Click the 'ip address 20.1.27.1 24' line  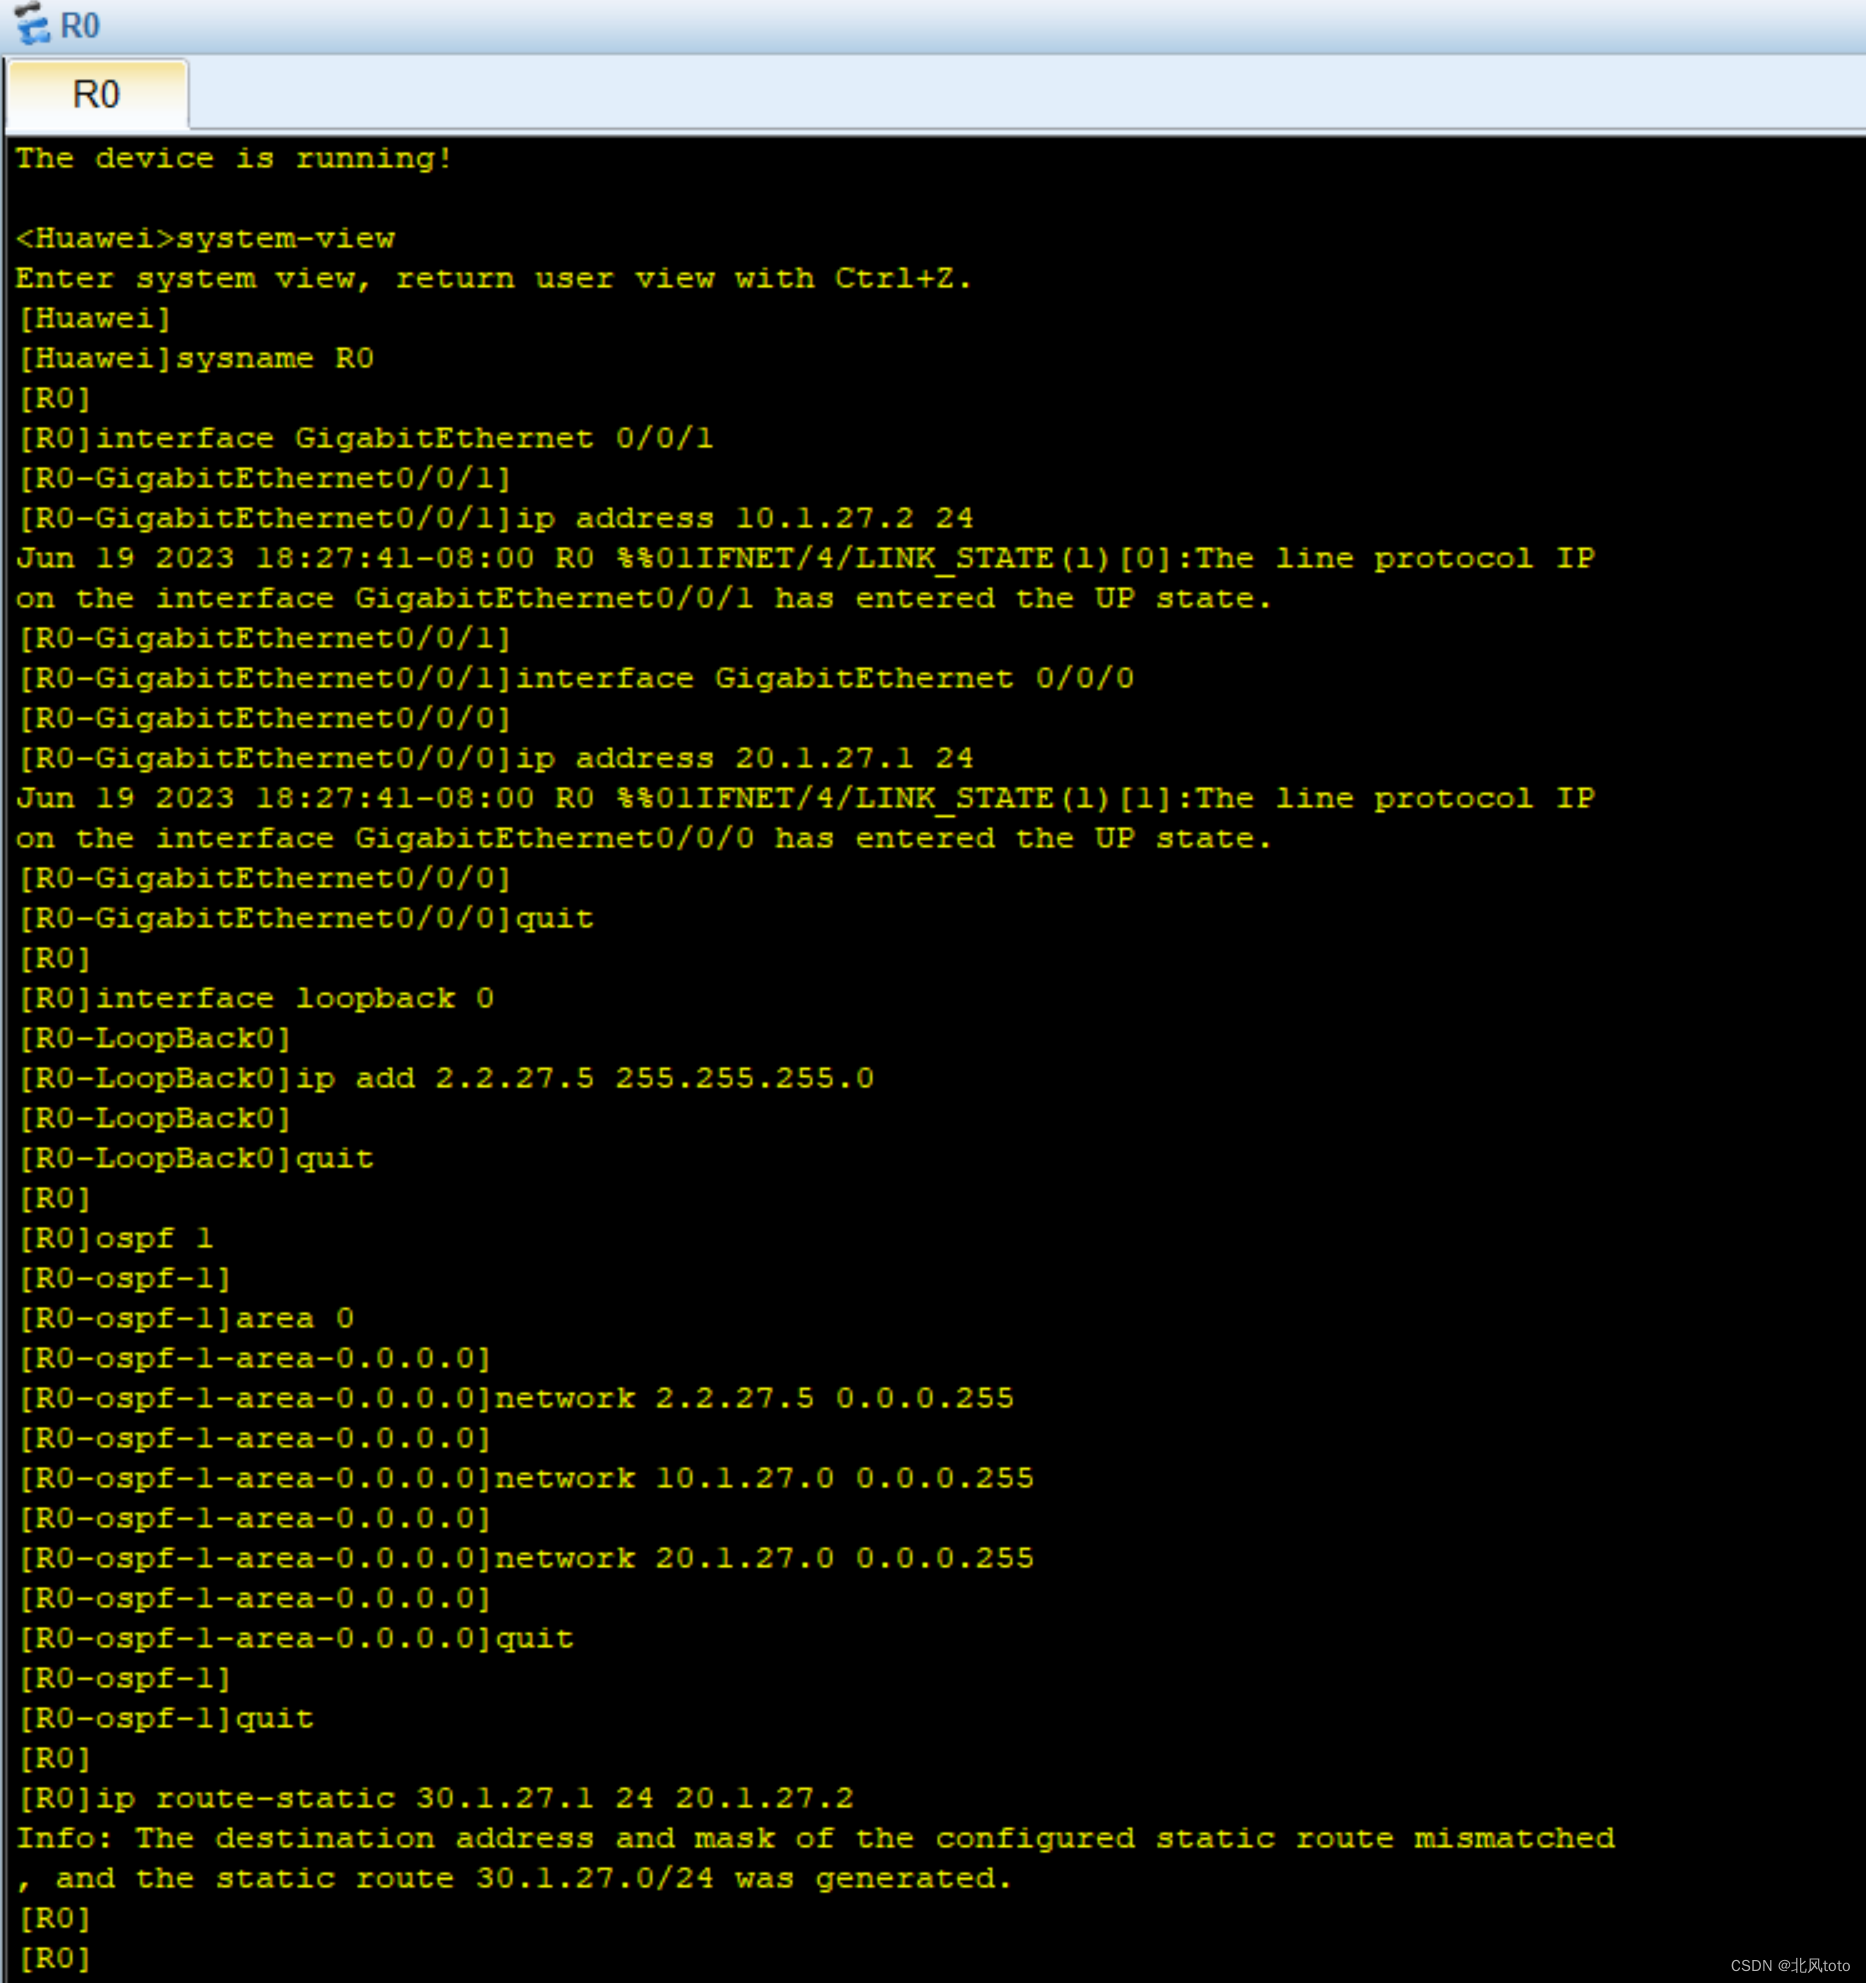coord(495,758)
